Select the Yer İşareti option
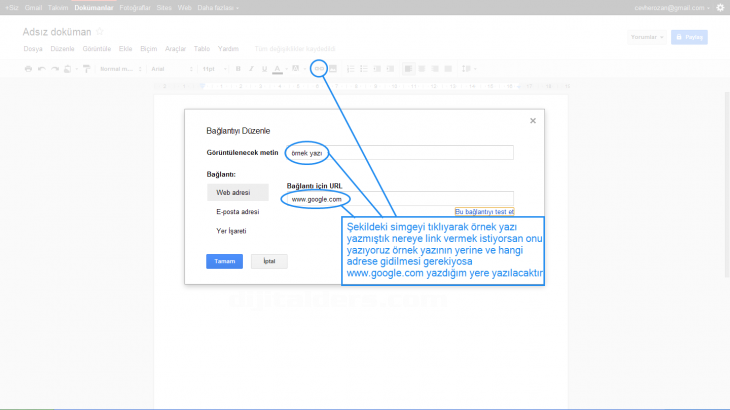The image size is (730, 410). coord(231,231)
